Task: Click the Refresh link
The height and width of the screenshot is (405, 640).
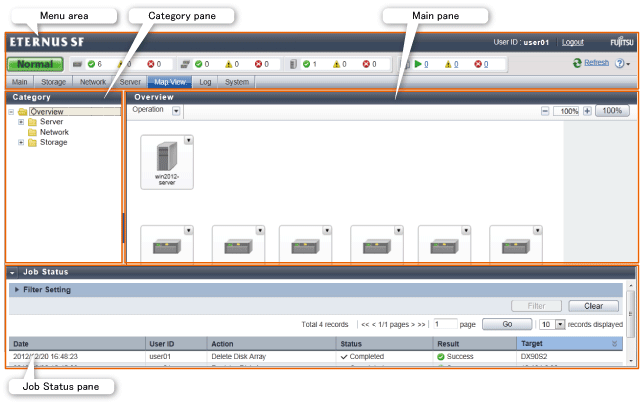Action: [596, 62]
